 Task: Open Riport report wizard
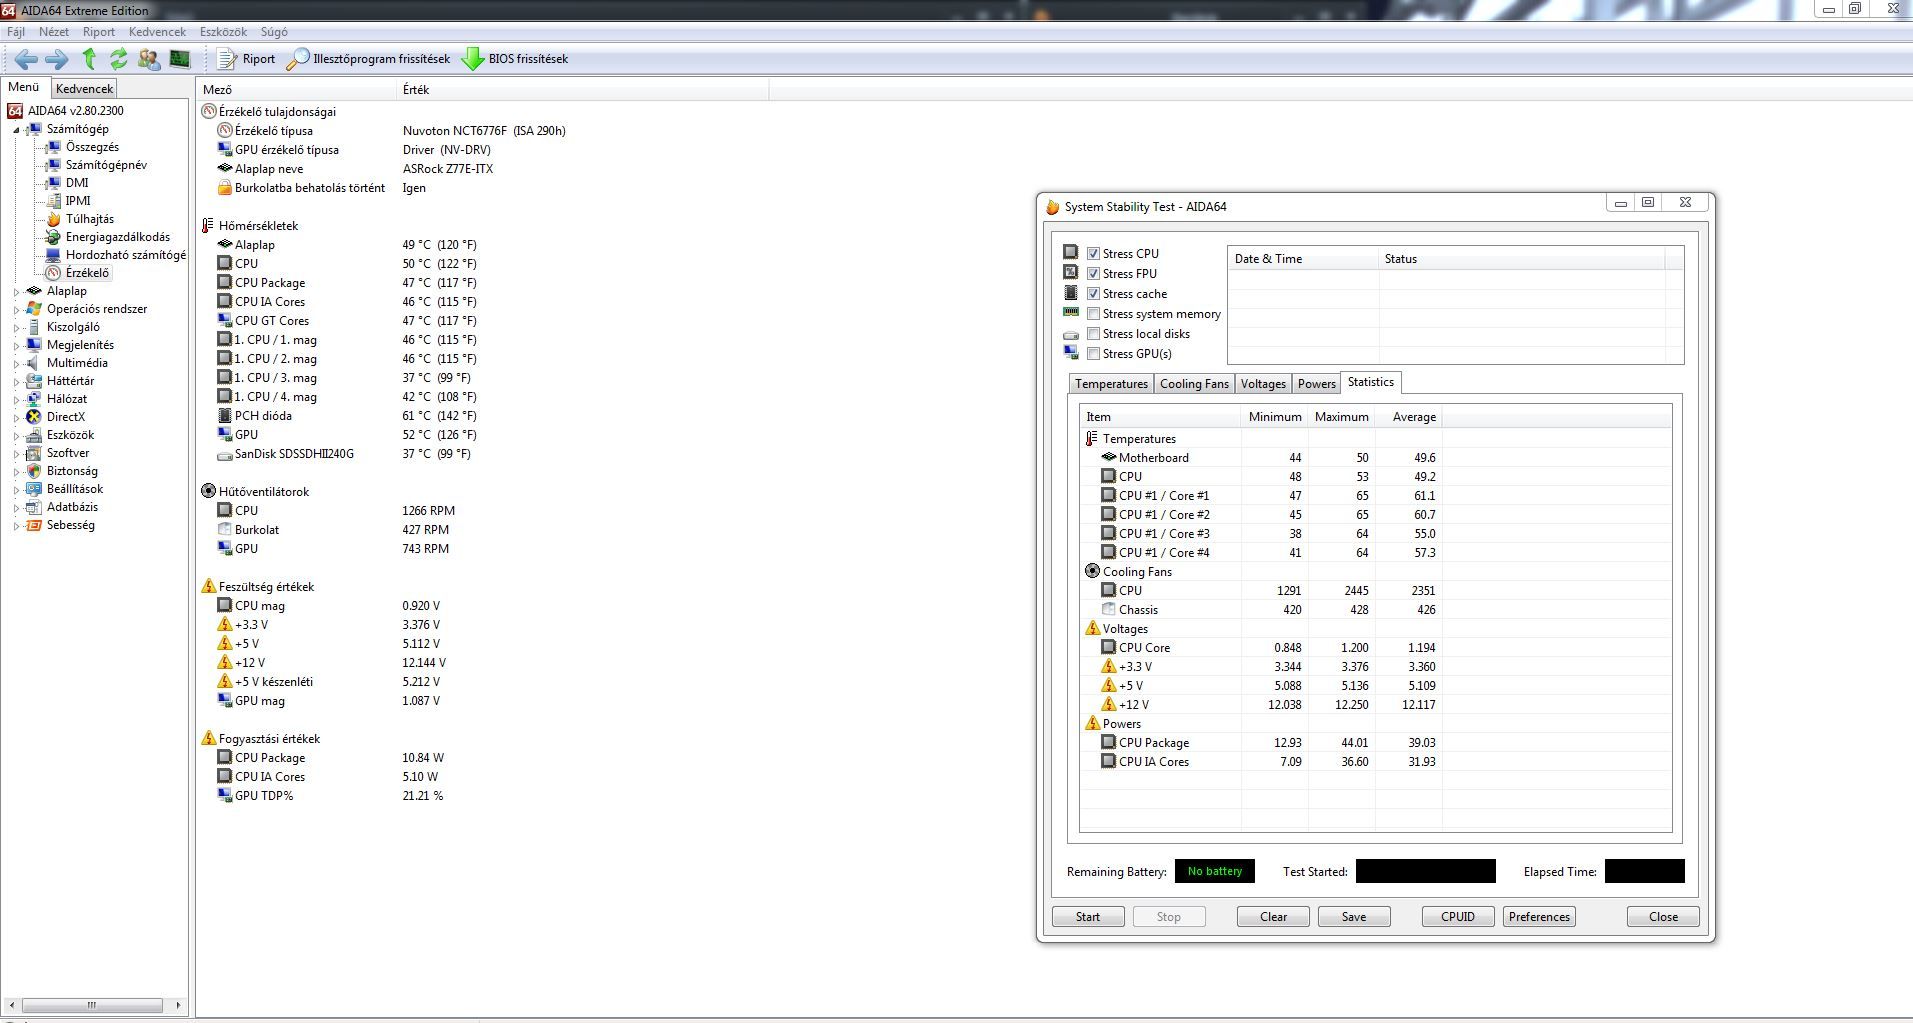pos(246,59)
